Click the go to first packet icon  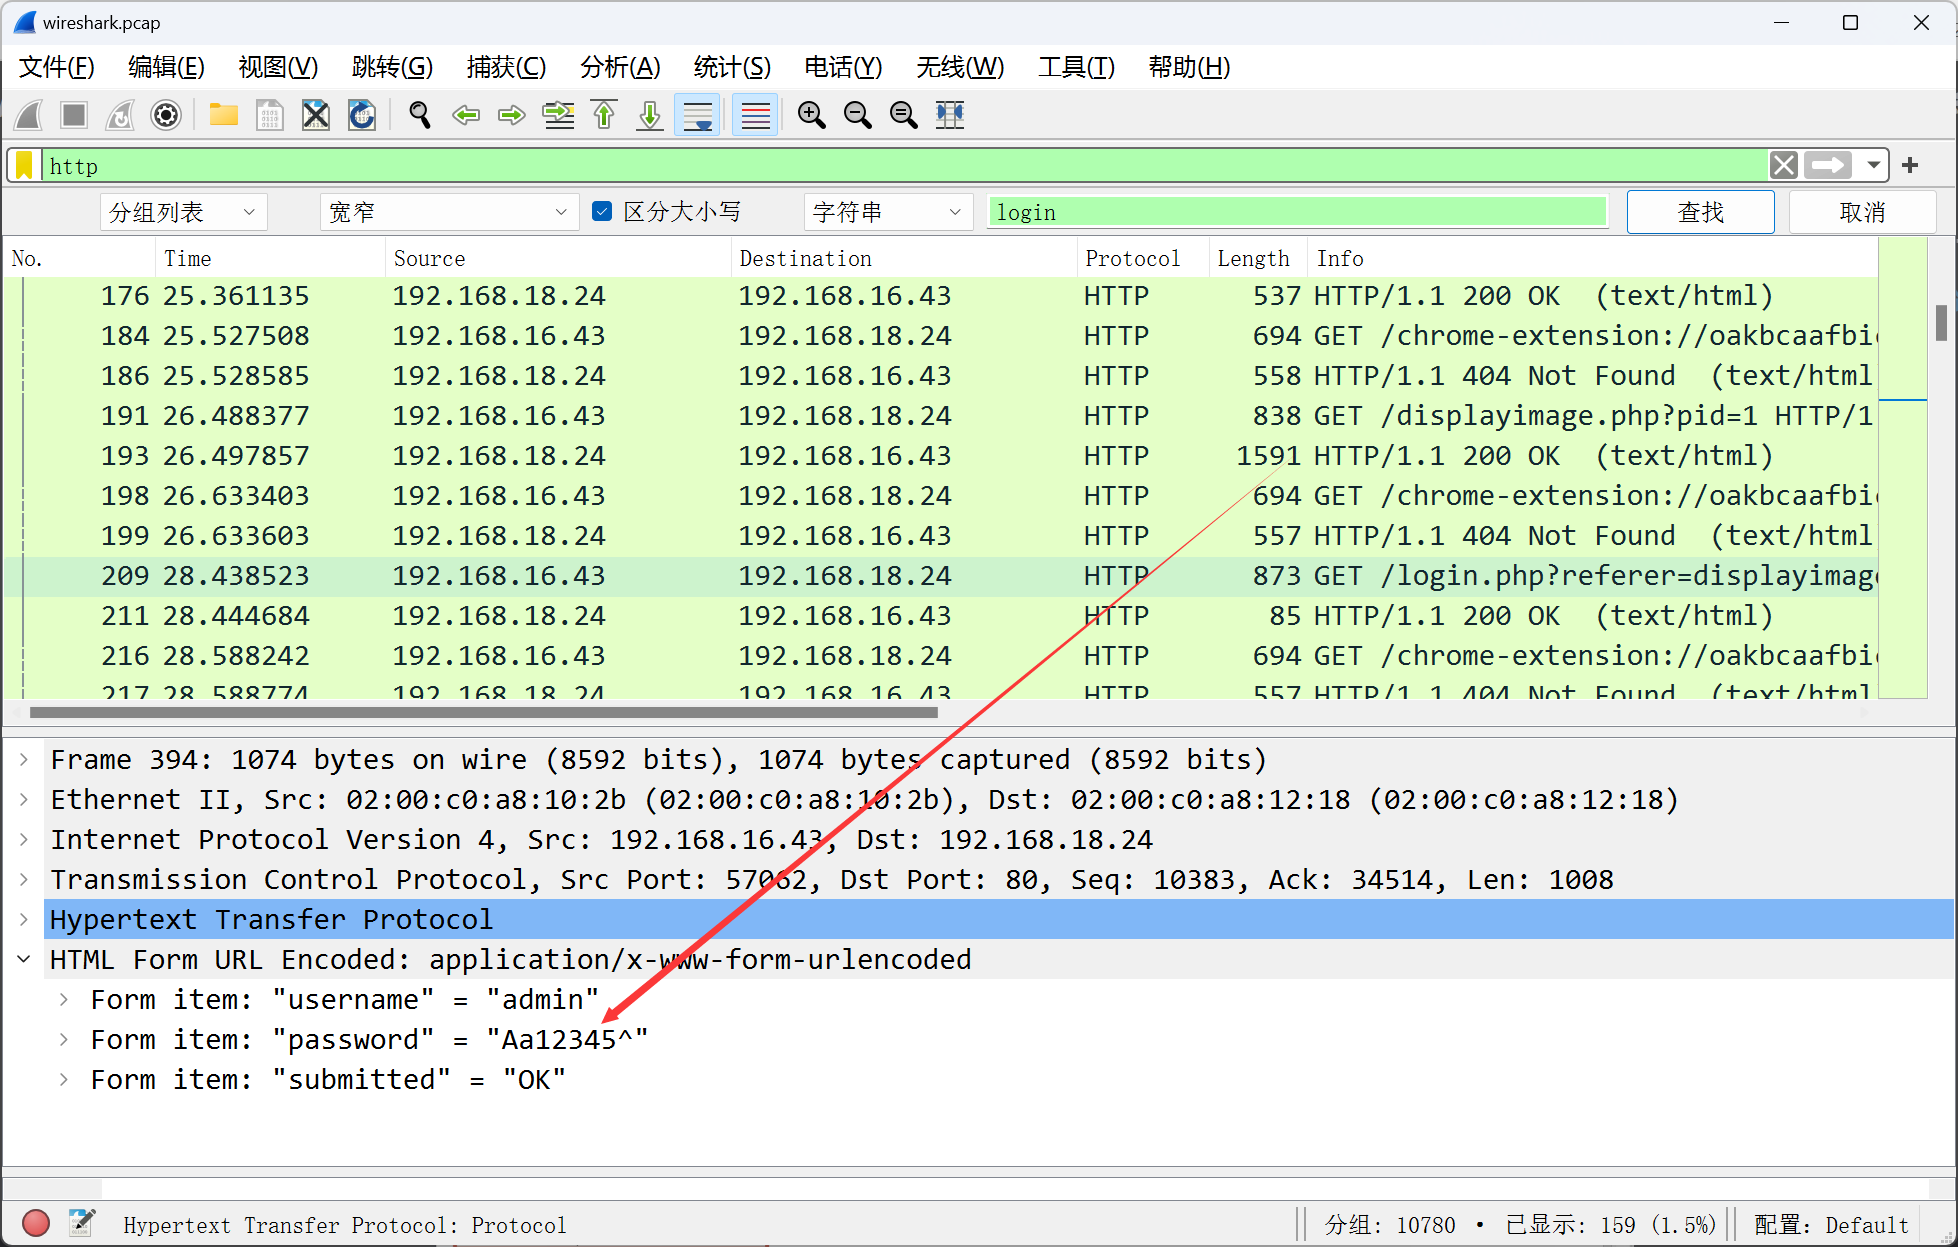click(x=604, y=115)
